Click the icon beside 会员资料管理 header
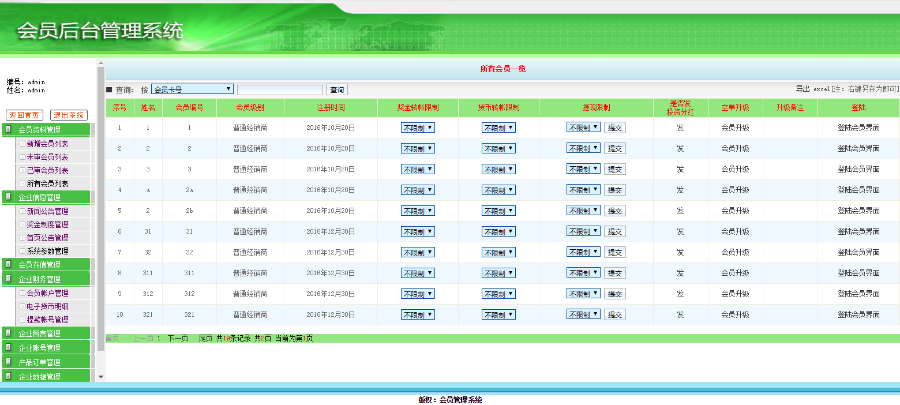900x405 pixels. (x=9, y=130)
